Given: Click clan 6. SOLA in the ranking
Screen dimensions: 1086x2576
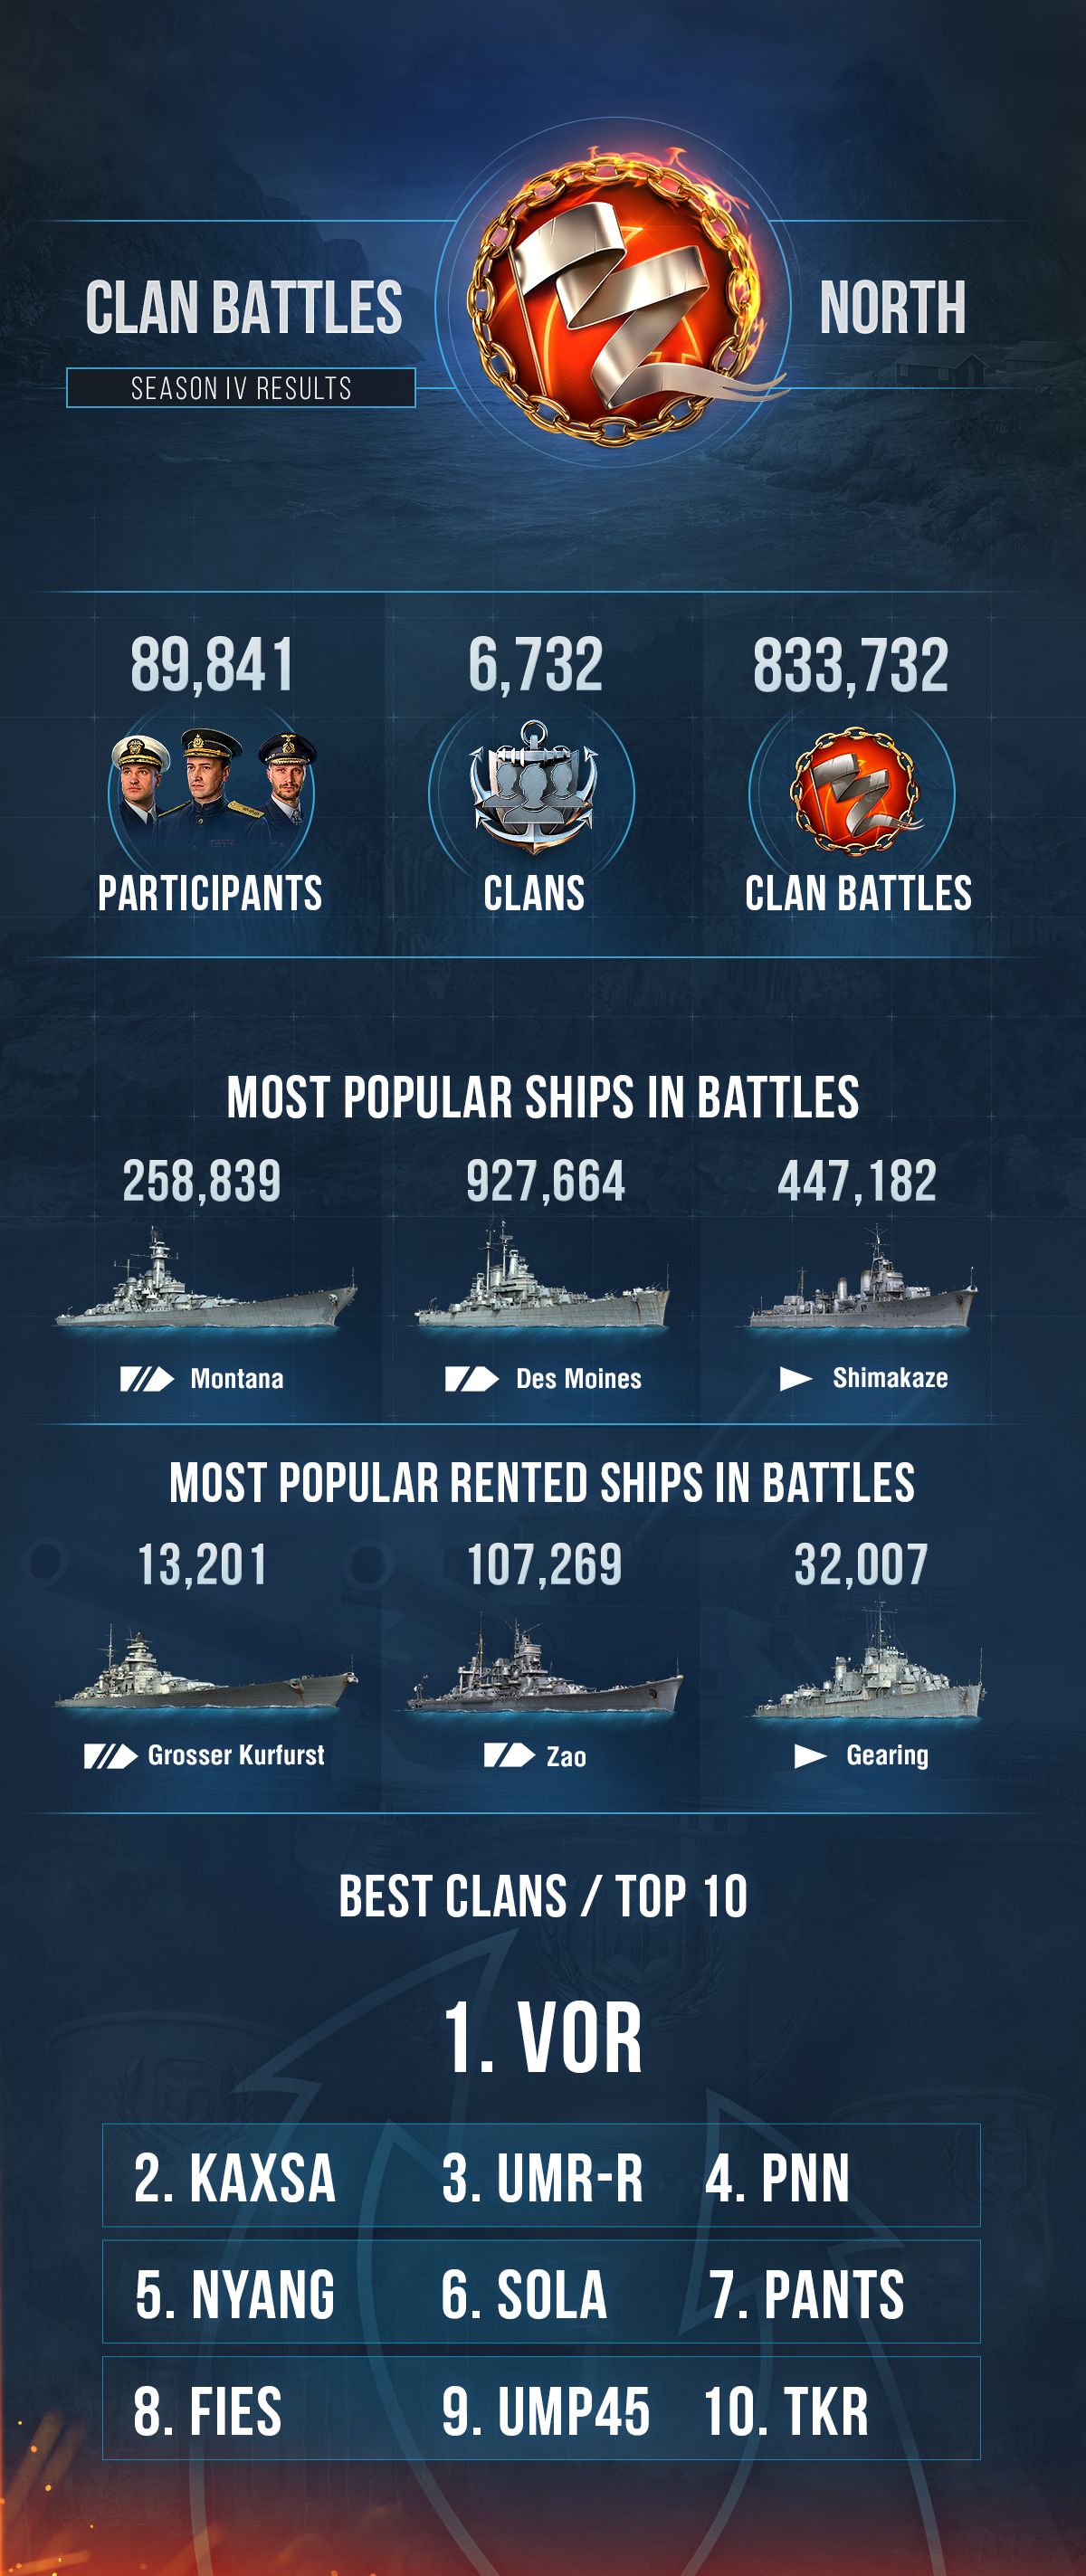Looking at the screenshot, I should pyautogui.click(x=524, y=2294).
